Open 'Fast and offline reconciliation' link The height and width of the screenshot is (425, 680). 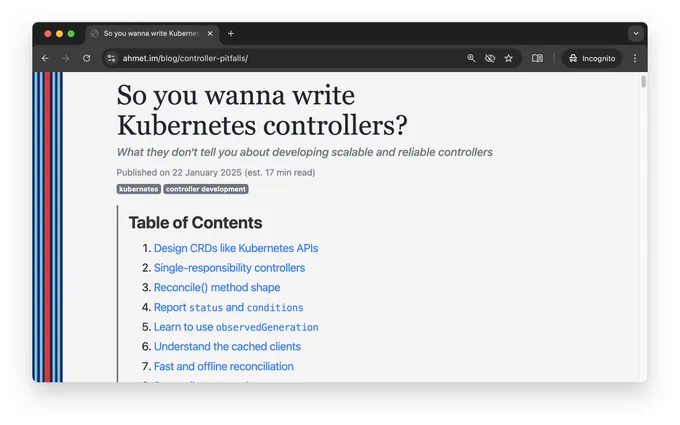tap(224, 366)
